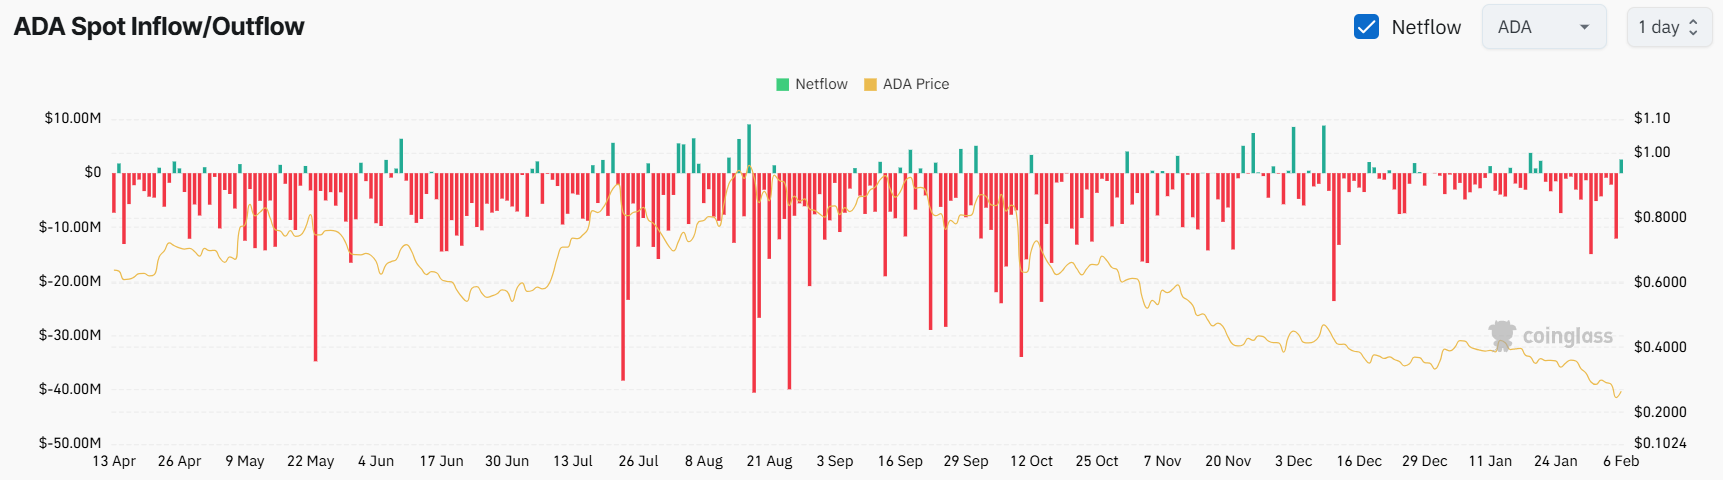Open the ADA coin dropdown

(1543, 27)
